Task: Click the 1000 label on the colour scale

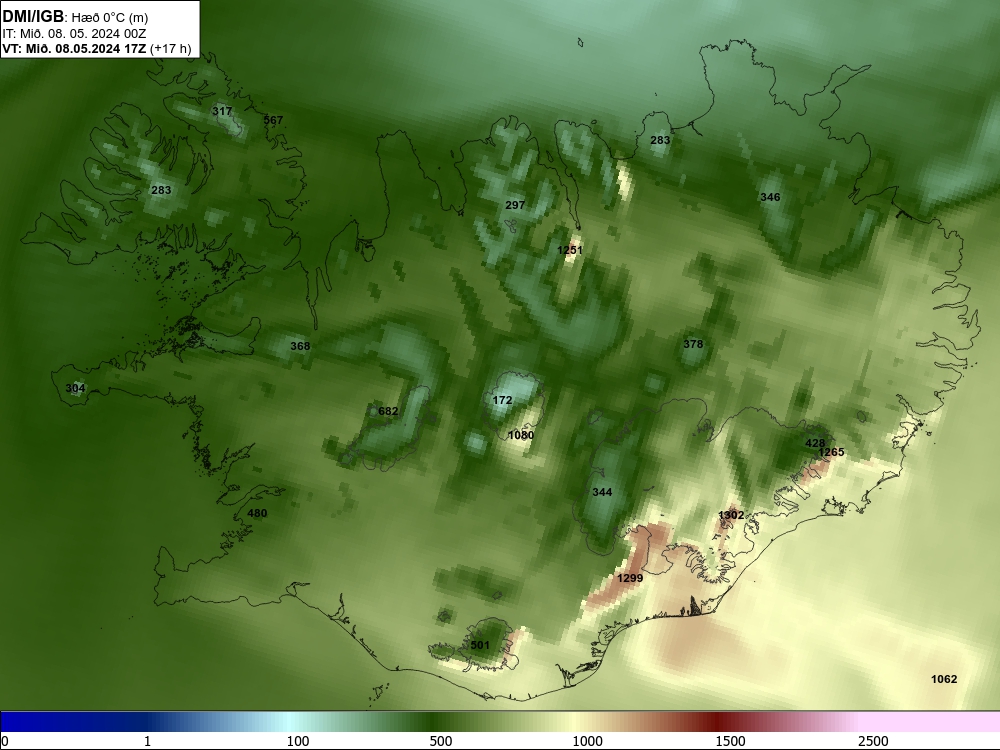Action: (587, 741)
